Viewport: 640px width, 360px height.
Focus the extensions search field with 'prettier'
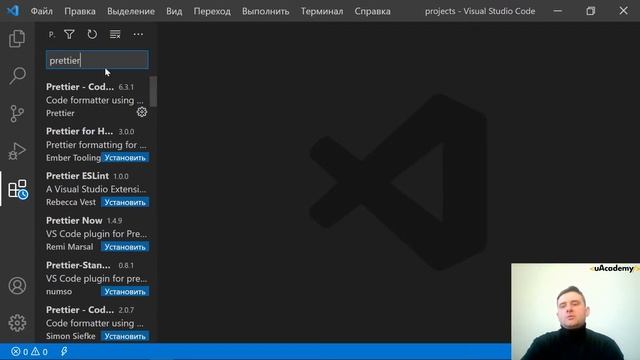[x=97, y=60]
